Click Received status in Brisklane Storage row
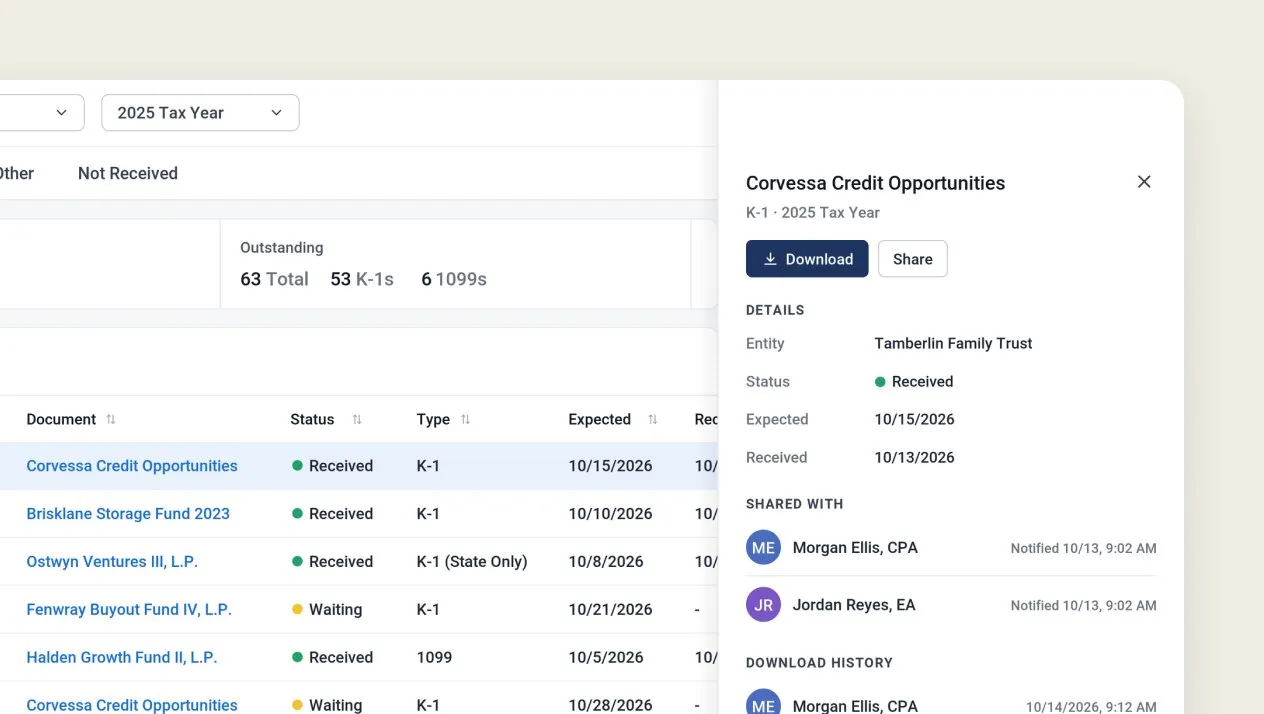This screenshot has height=714, width=1264. point(332,514)
